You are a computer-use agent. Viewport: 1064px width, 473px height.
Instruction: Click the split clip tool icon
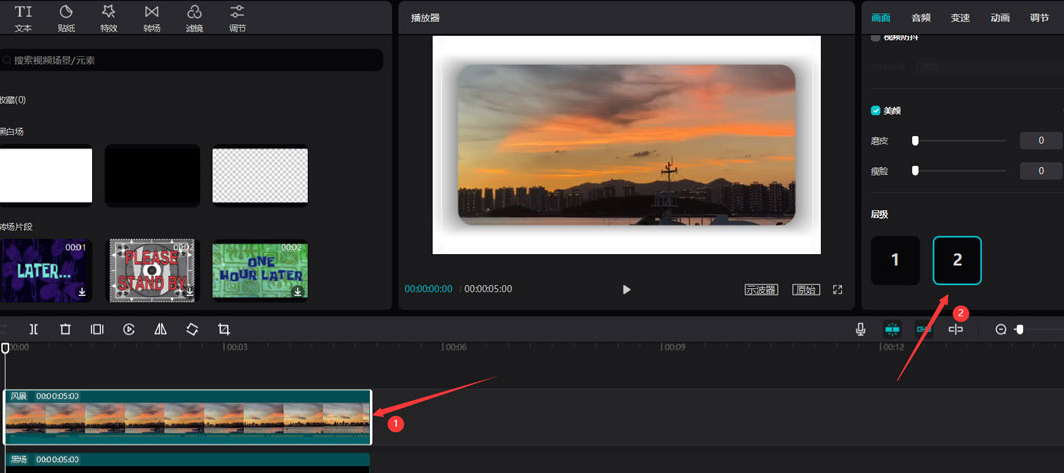(x=33, y=329)
